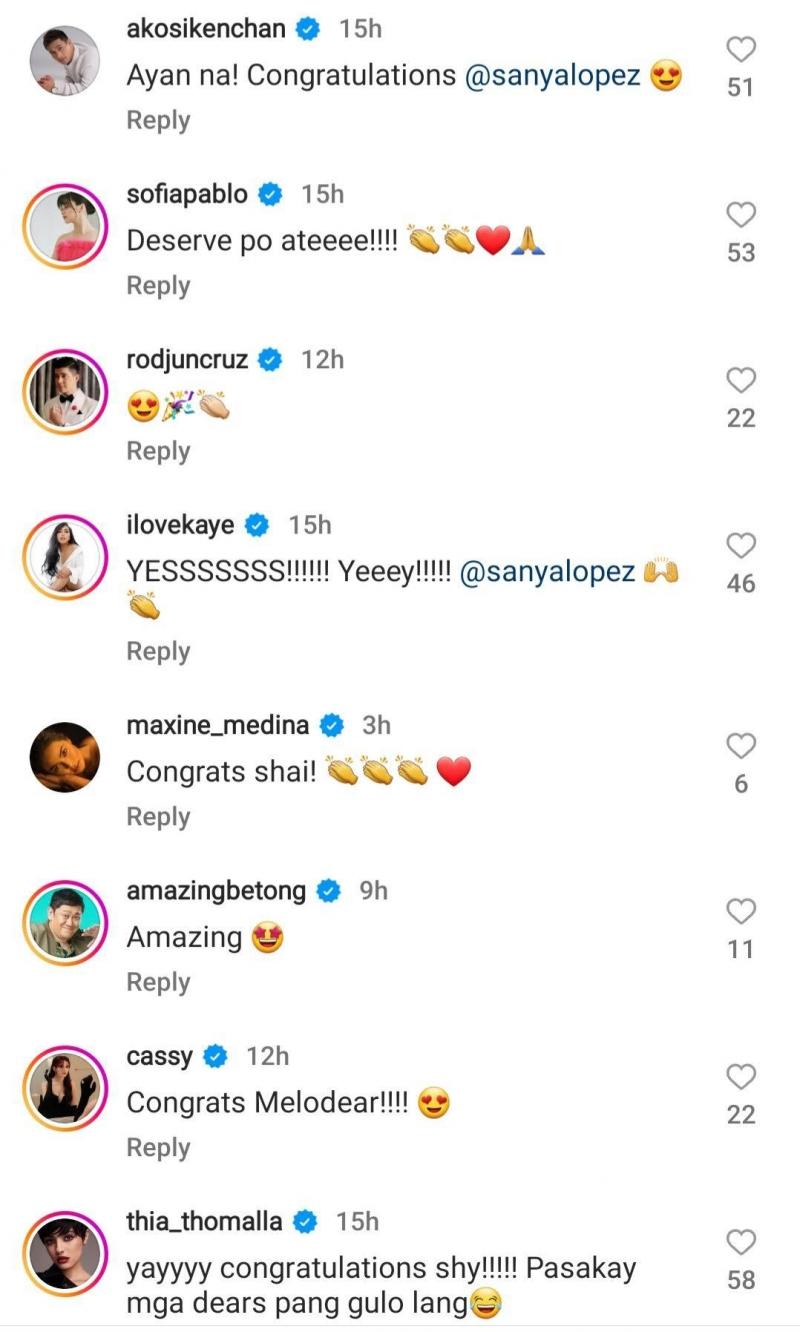Reply to sofiapablo's Deserve po comment
Image resolution: width=800 pixels, height=1332 pixels.
click(x=158, y=286)
